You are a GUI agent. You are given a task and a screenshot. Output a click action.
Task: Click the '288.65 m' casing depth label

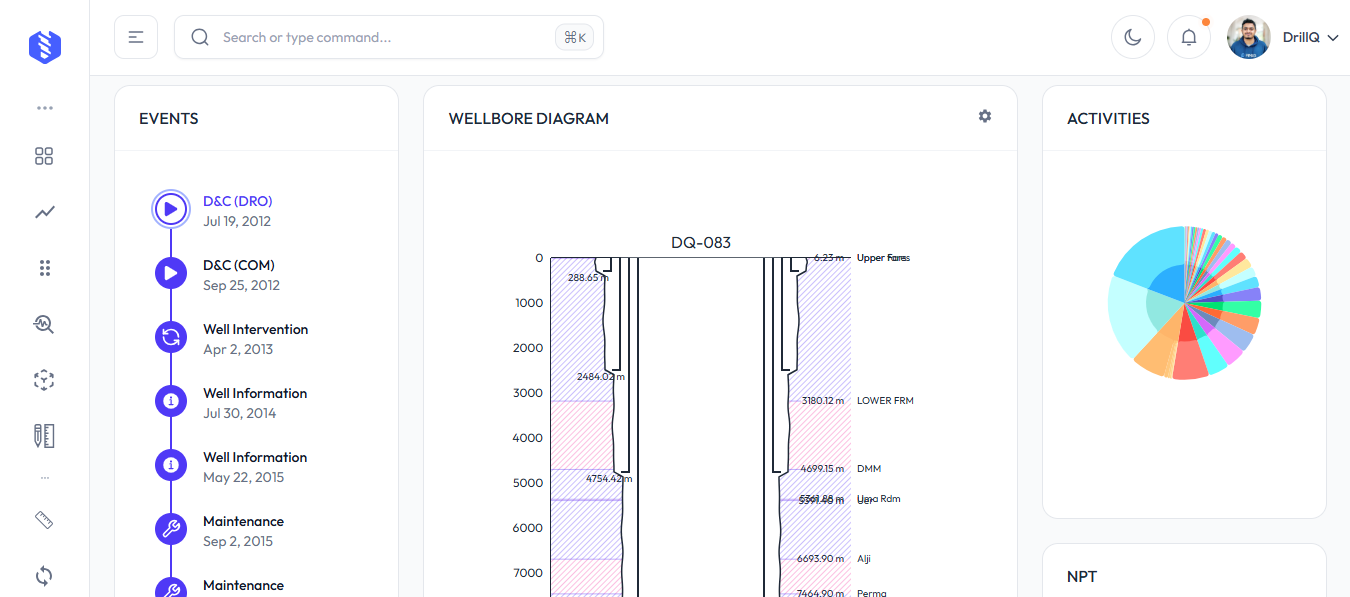(x=588, y=278)
